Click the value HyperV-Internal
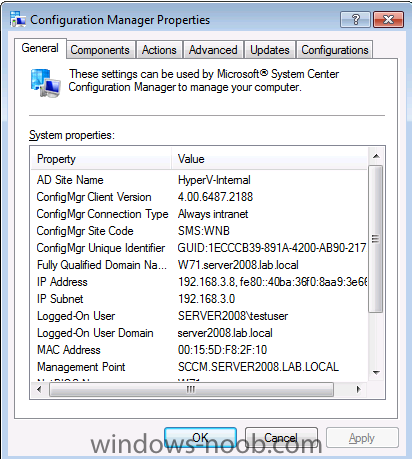Viewport: 412px width, 459px height. 214,180
